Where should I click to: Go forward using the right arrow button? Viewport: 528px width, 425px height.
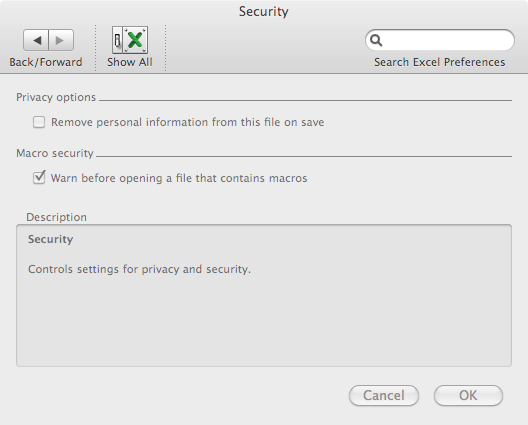(61, 40)
